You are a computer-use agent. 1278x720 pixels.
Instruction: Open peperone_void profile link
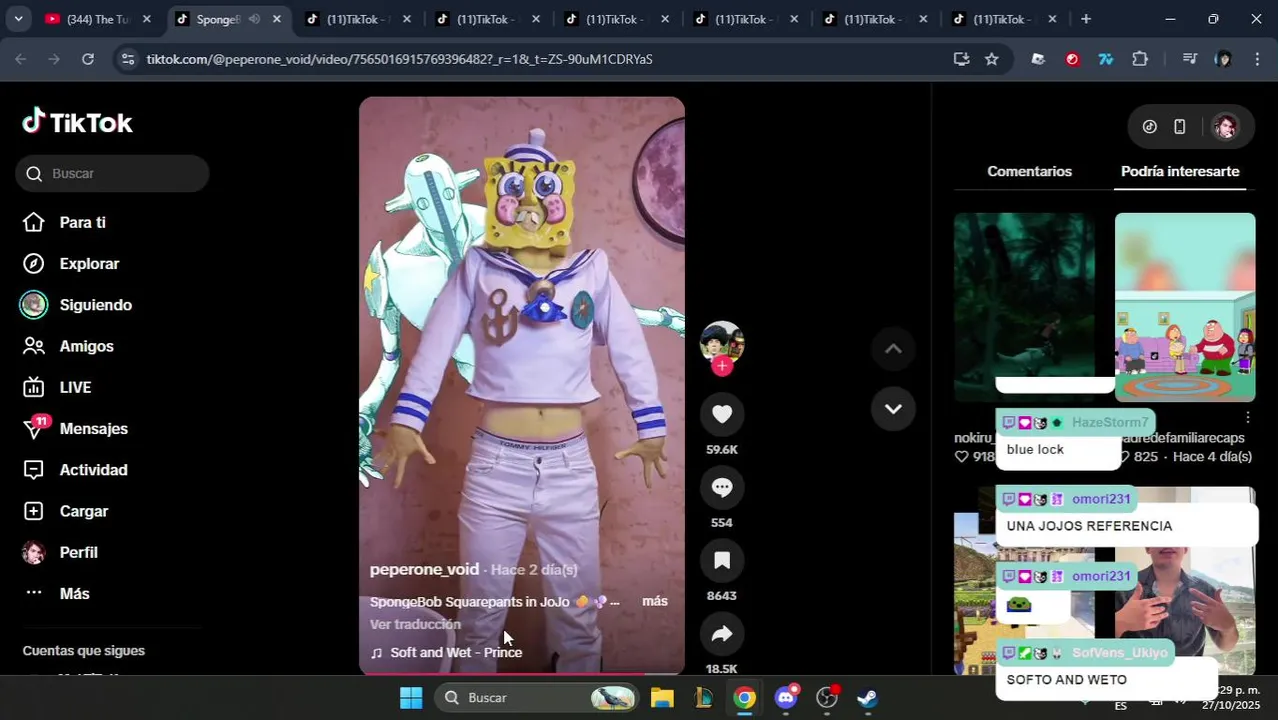click(x=424, y=569)
